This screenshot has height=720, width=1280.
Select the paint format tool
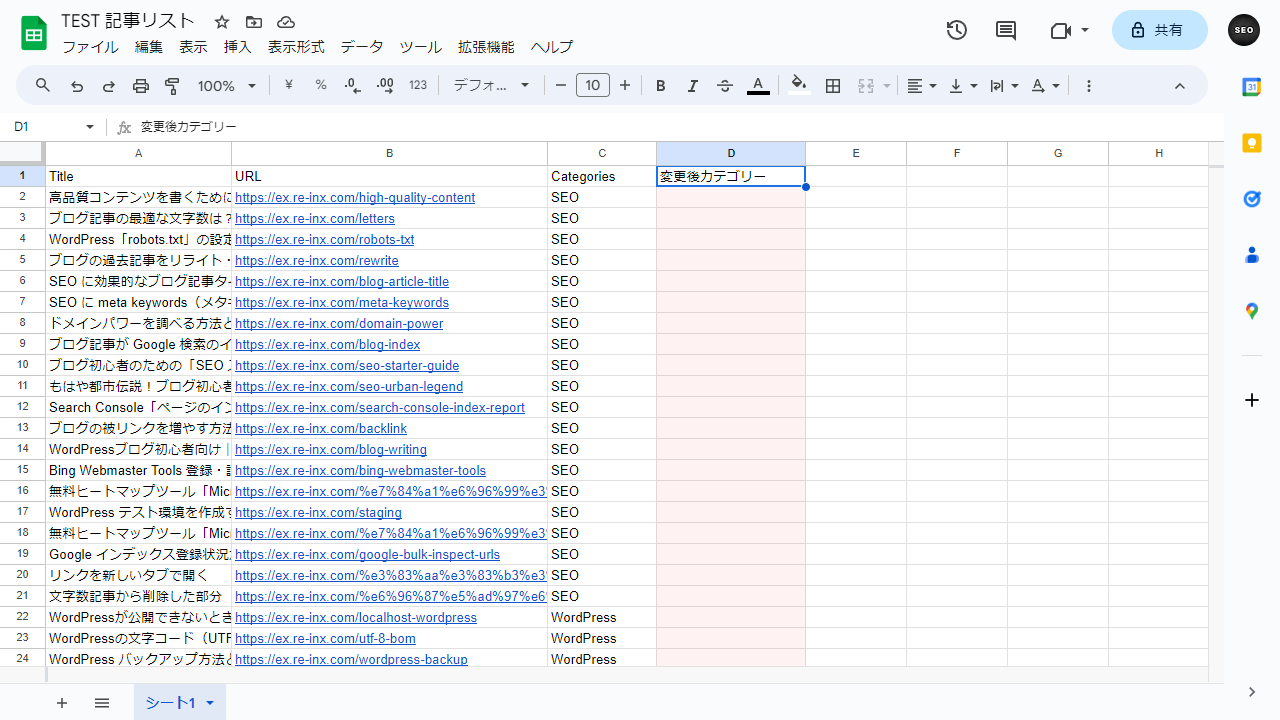172,86
